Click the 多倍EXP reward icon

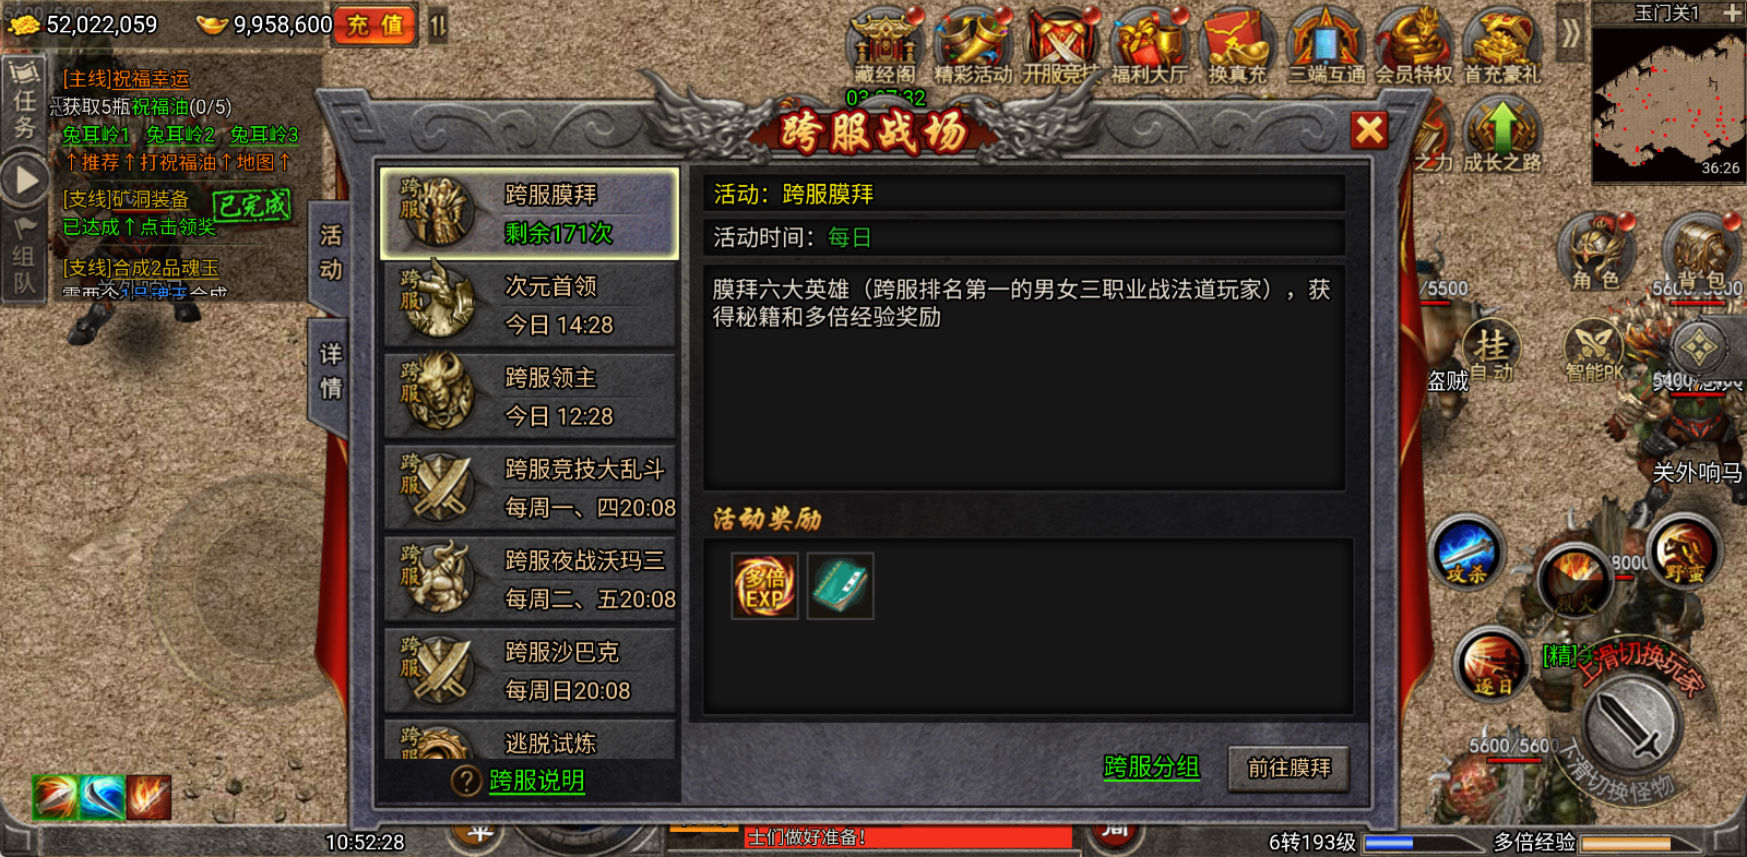coord(764,586)
